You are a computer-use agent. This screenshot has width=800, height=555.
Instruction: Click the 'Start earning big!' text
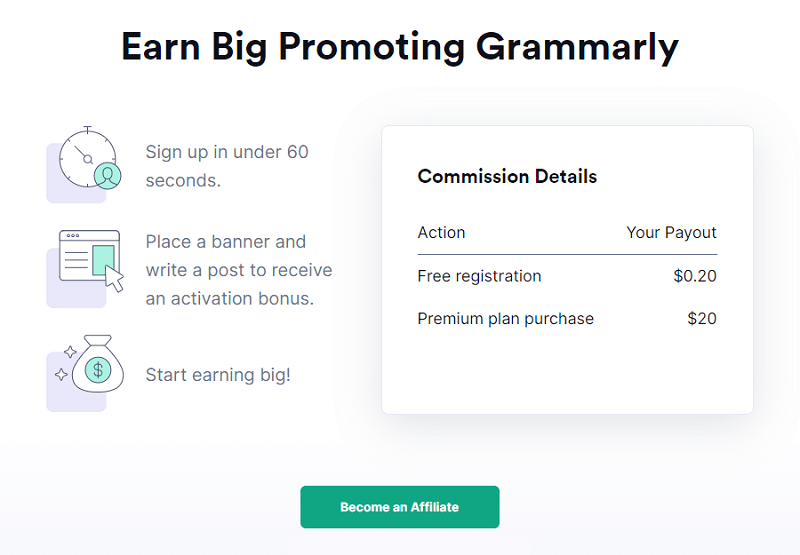(218, 375)
